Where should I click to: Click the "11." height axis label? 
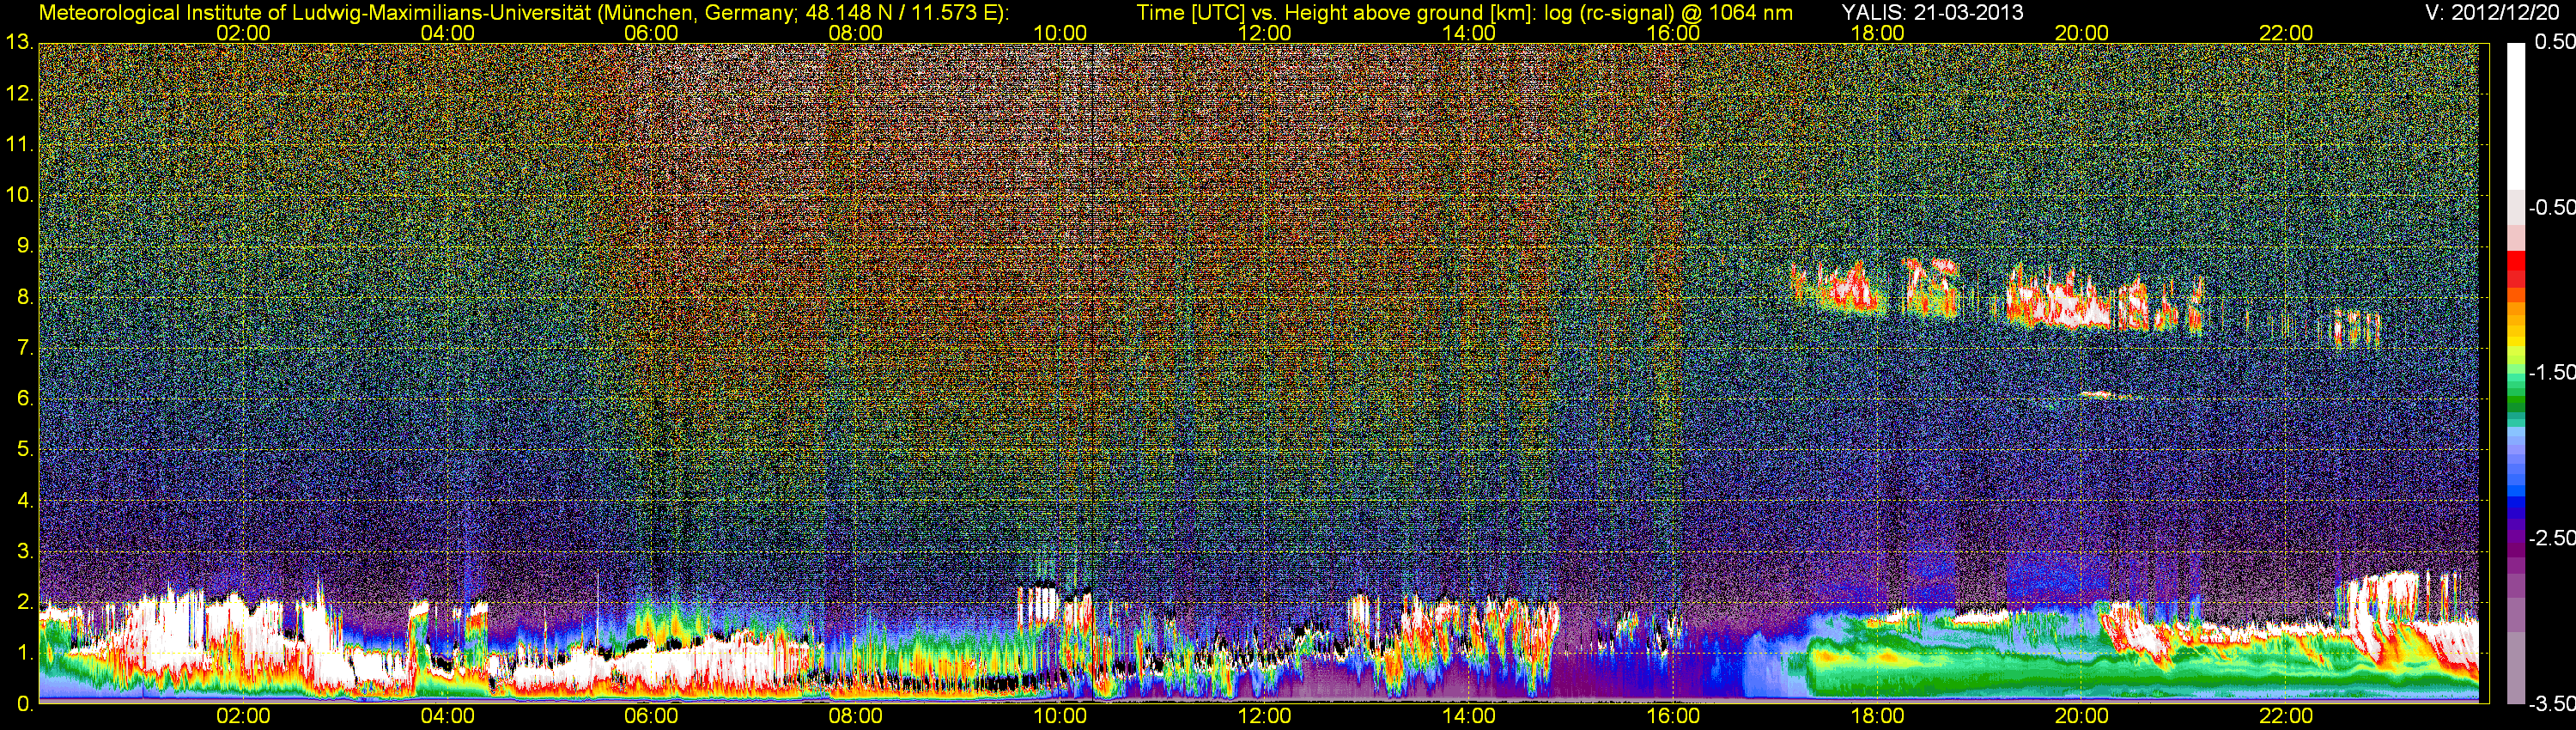(19, 145)
